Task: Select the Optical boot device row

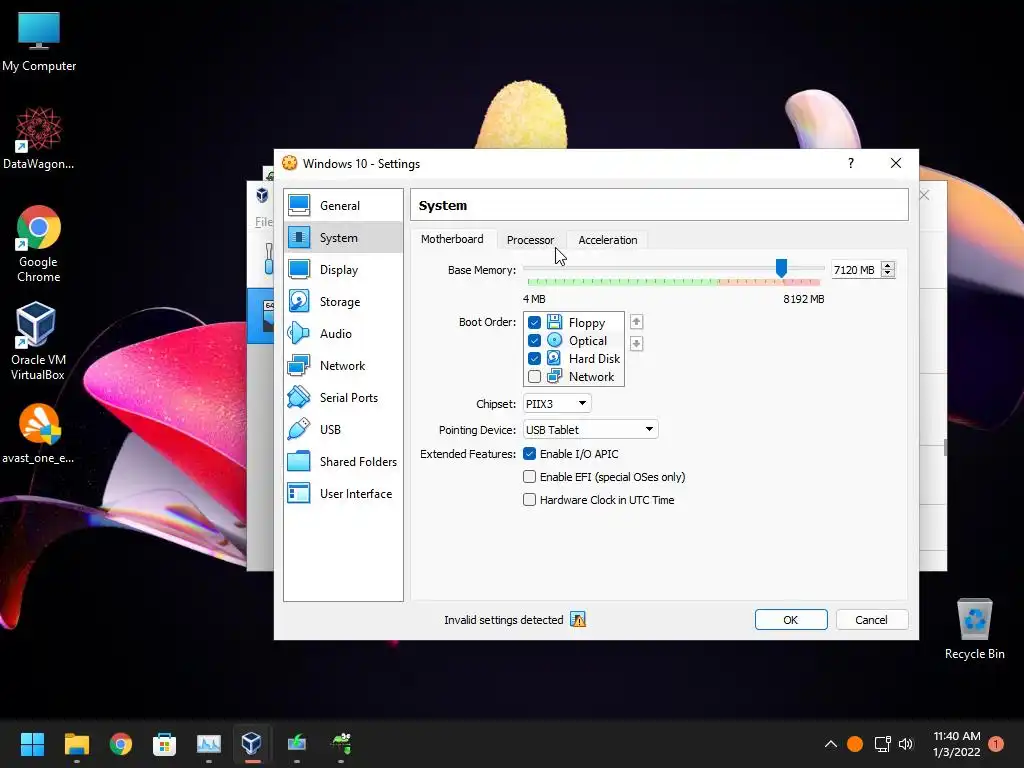Action: [x=573, y=340]
